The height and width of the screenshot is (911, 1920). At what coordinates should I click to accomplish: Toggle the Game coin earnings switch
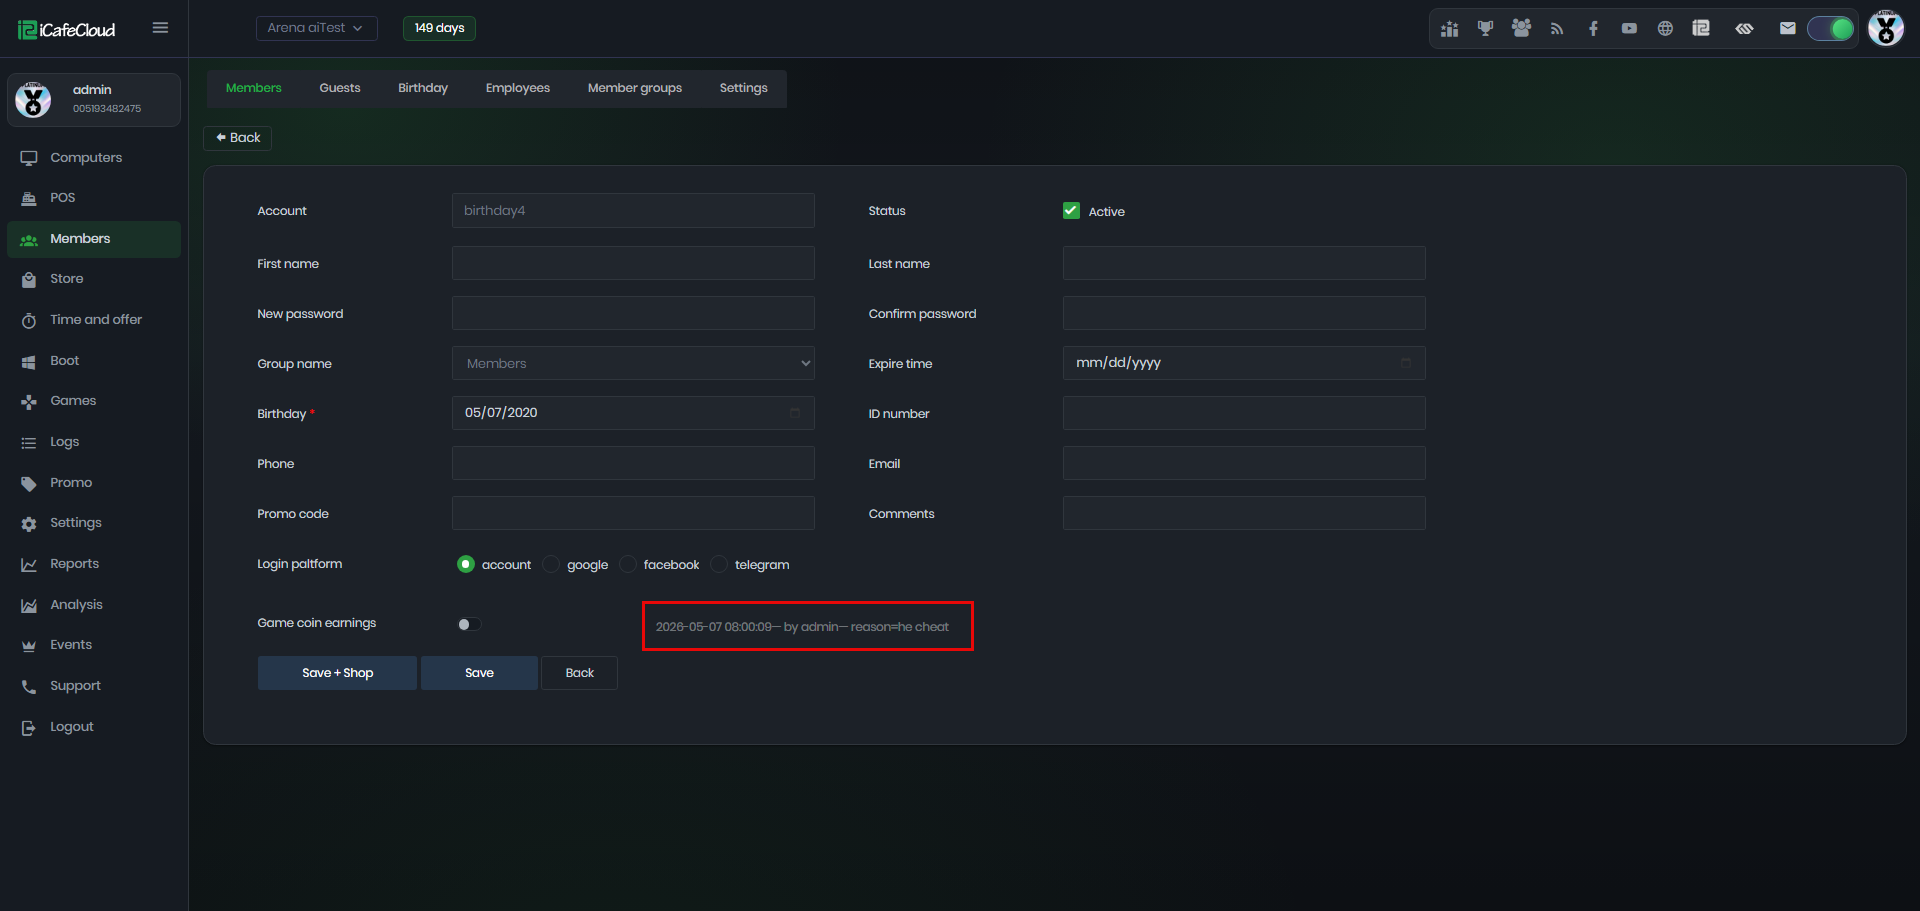pyautogui.click(x=469, y=624)
